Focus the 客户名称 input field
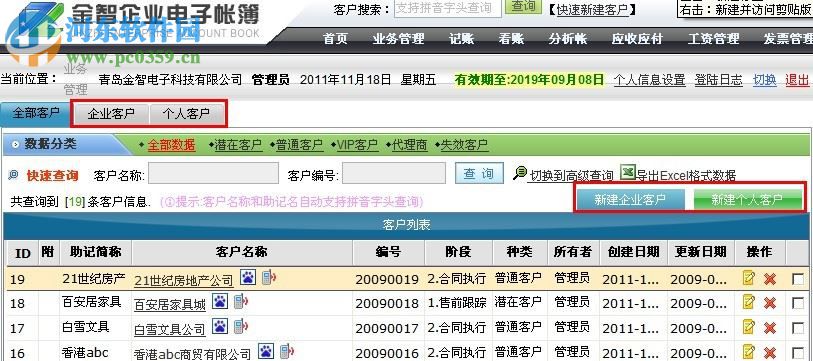Image resolution: width=813 pixels, height=361 pixels. coord(214,173)
